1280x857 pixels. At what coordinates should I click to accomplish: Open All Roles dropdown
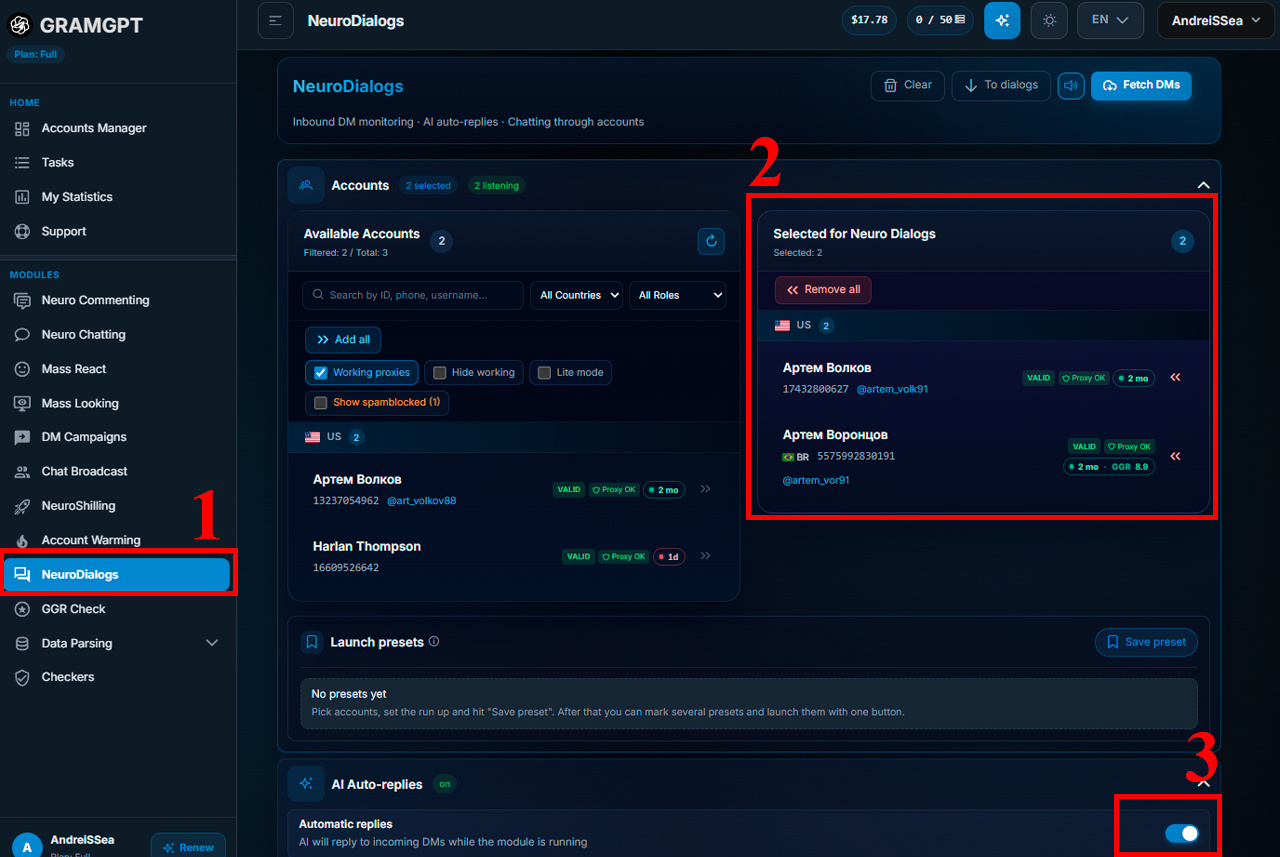click(677, 295)
